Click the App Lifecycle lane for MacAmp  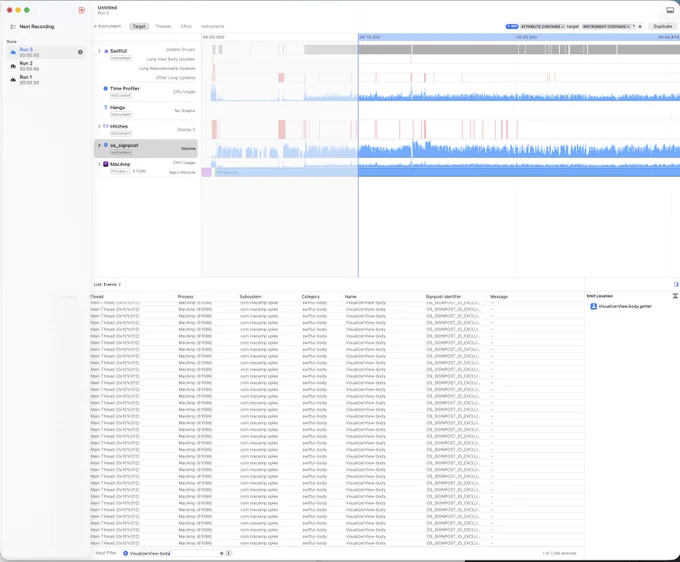coord(441,172)
